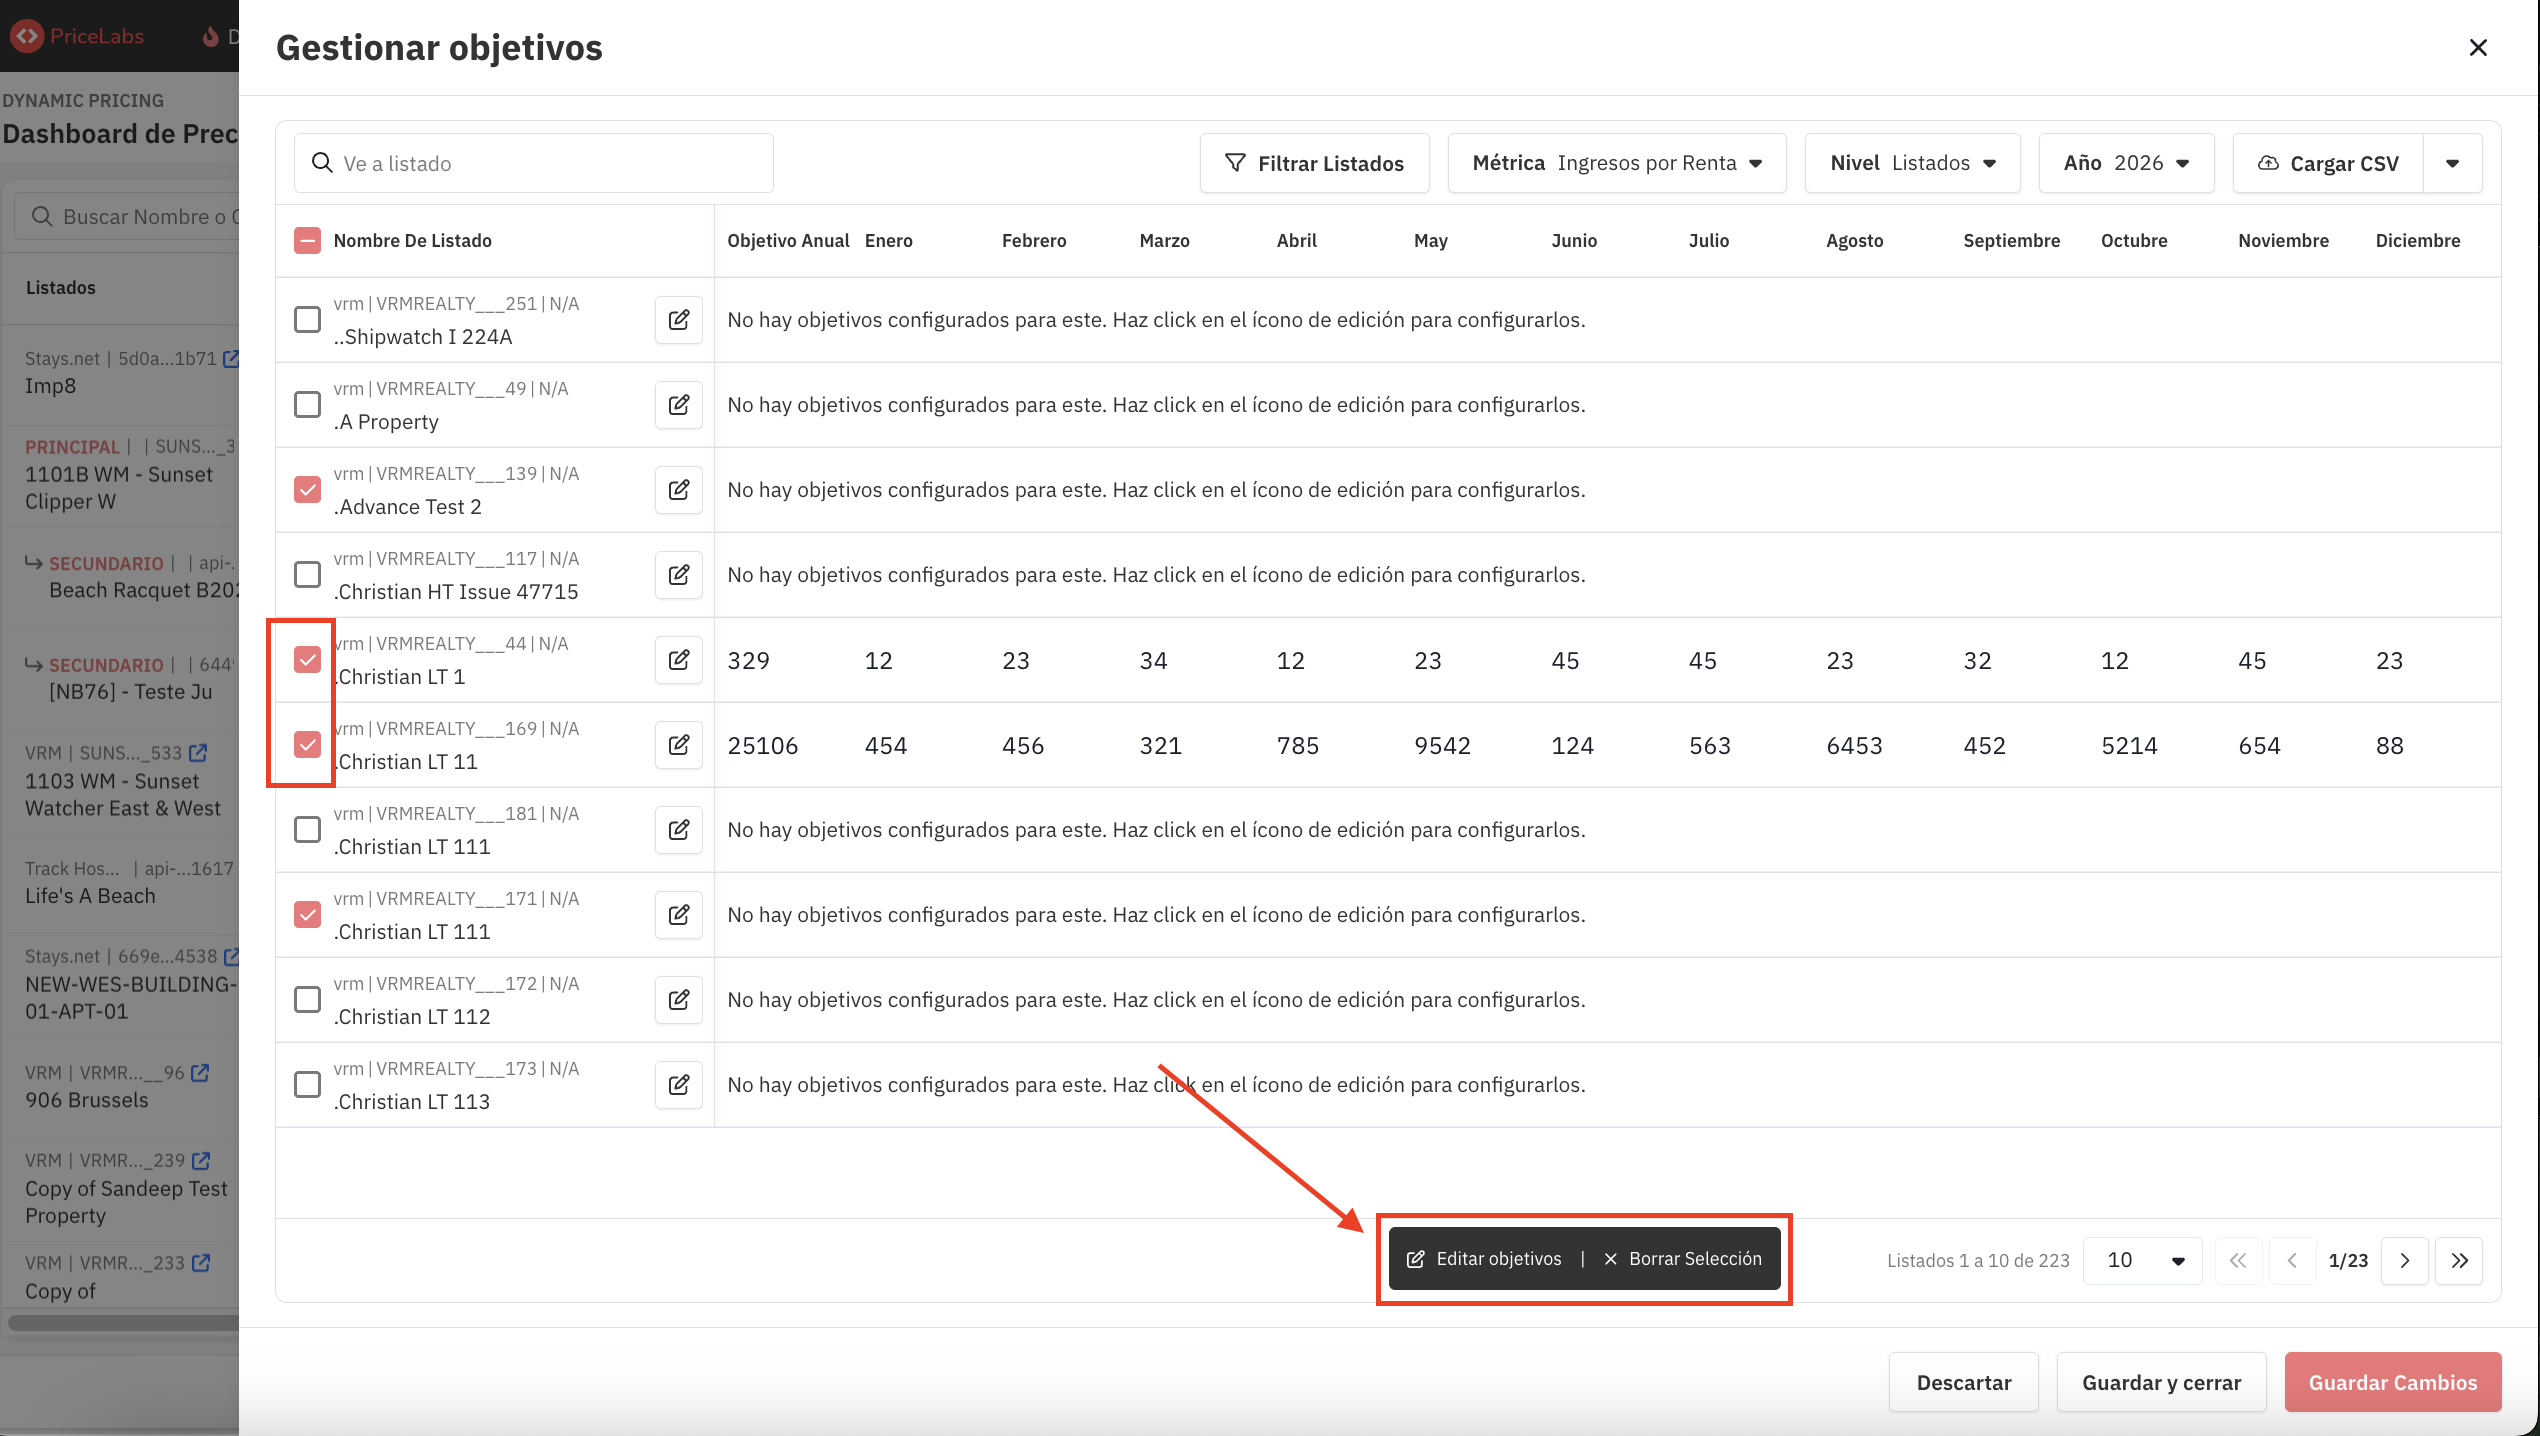Click the Guardar Cambios button
2540x1436 pixels.
tap(2393, 1382)
